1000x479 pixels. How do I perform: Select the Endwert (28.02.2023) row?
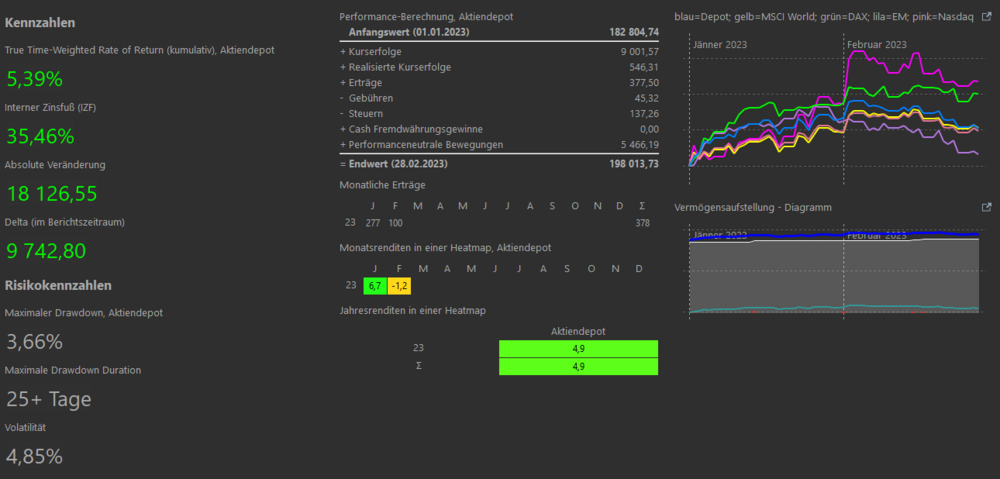(499, 164)
